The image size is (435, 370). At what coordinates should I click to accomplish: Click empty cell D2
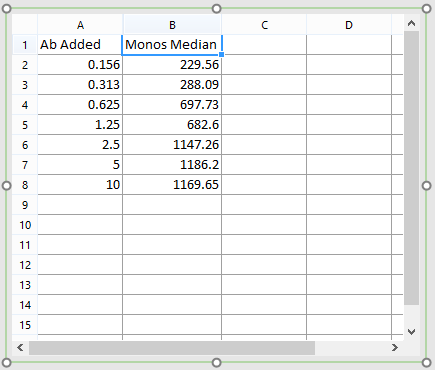tap(349, 65)
